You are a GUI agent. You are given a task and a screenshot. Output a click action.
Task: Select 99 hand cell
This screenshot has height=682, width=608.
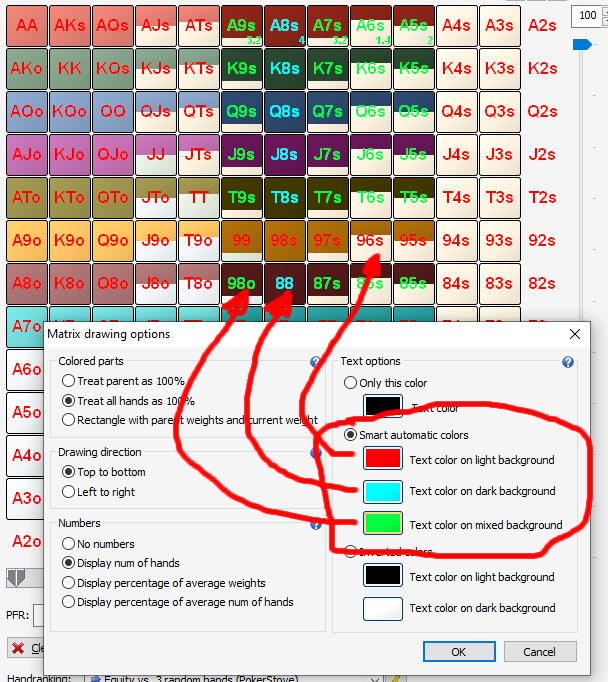[x=242, y=241]
